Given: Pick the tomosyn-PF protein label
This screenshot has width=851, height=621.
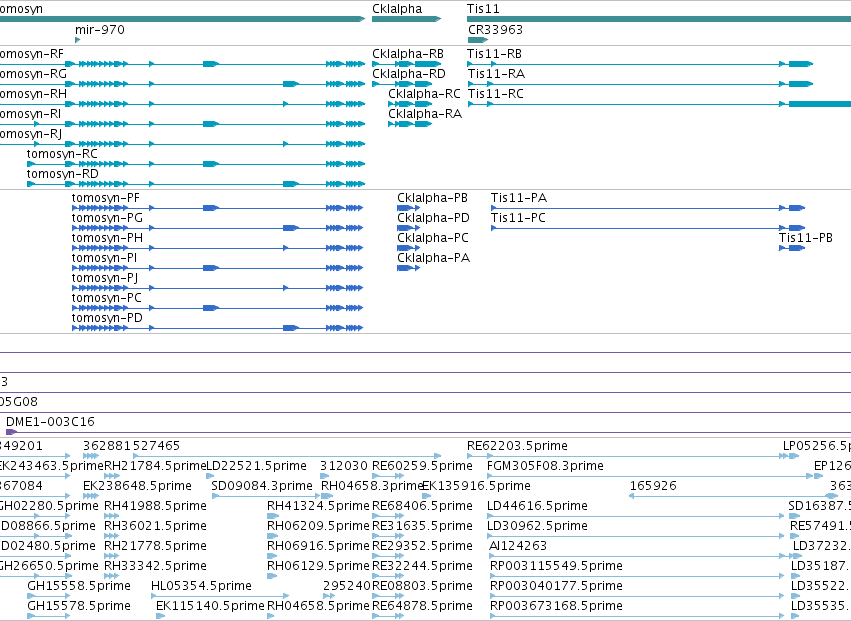Looking at the screenshot, I should coord(106,198).
